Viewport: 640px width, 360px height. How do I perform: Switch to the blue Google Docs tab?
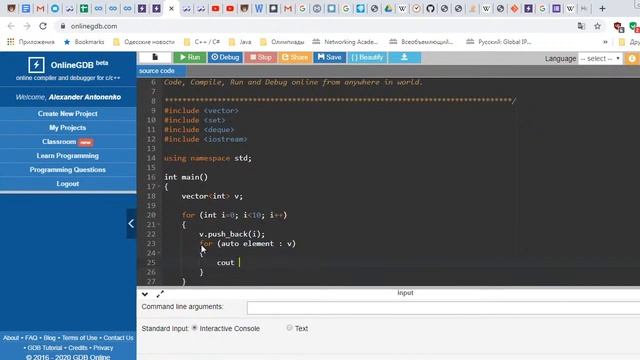tap(26, 8)
